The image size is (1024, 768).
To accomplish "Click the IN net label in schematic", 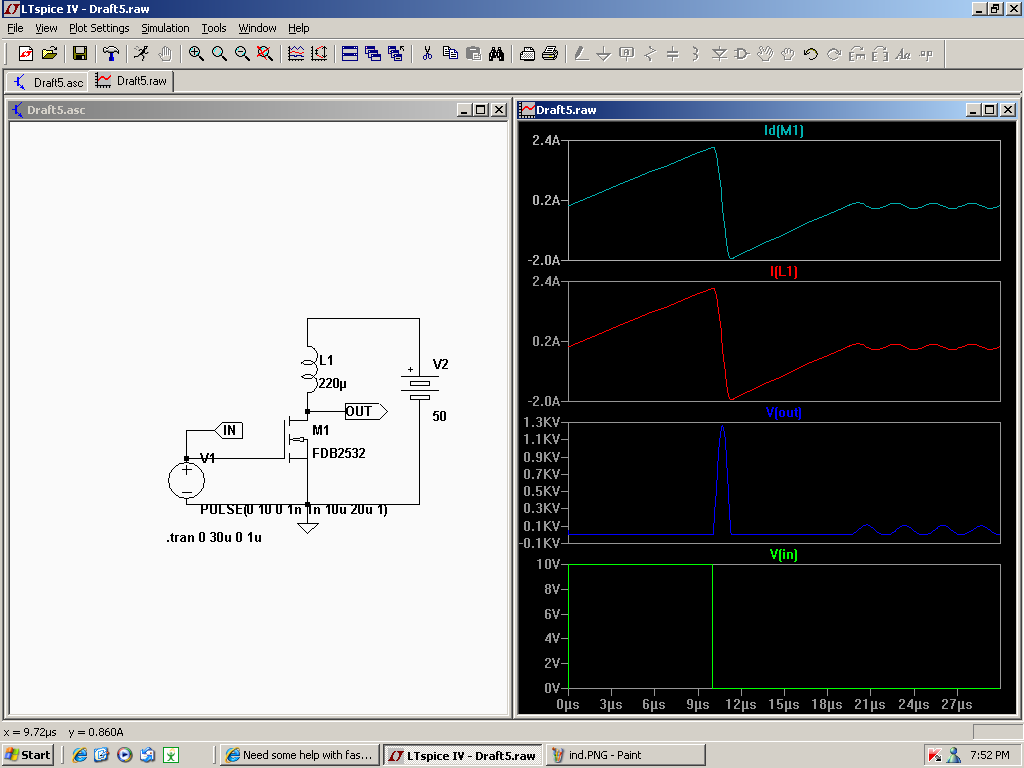I will coord(229,430).
